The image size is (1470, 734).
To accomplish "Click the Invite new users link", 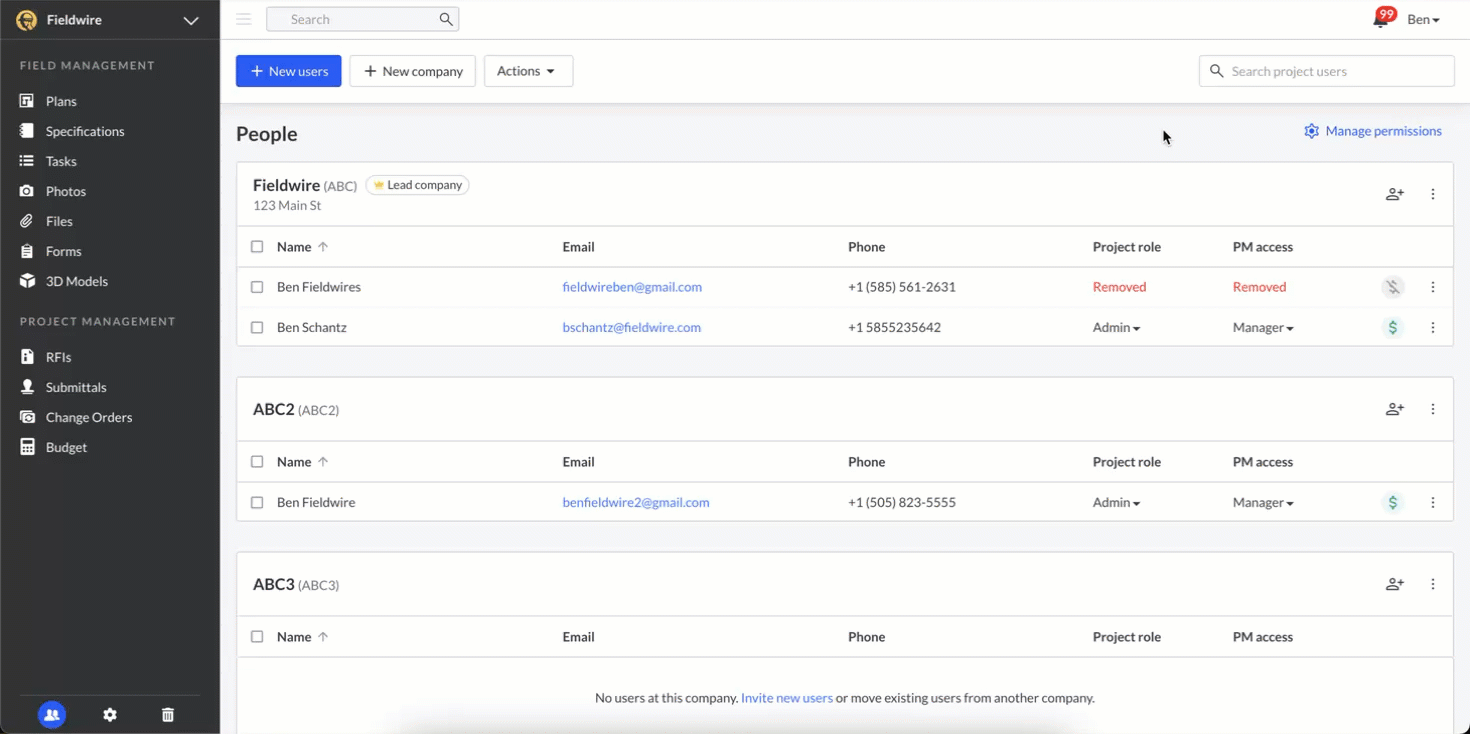I will pyautogui.click(x=786, y=698).
